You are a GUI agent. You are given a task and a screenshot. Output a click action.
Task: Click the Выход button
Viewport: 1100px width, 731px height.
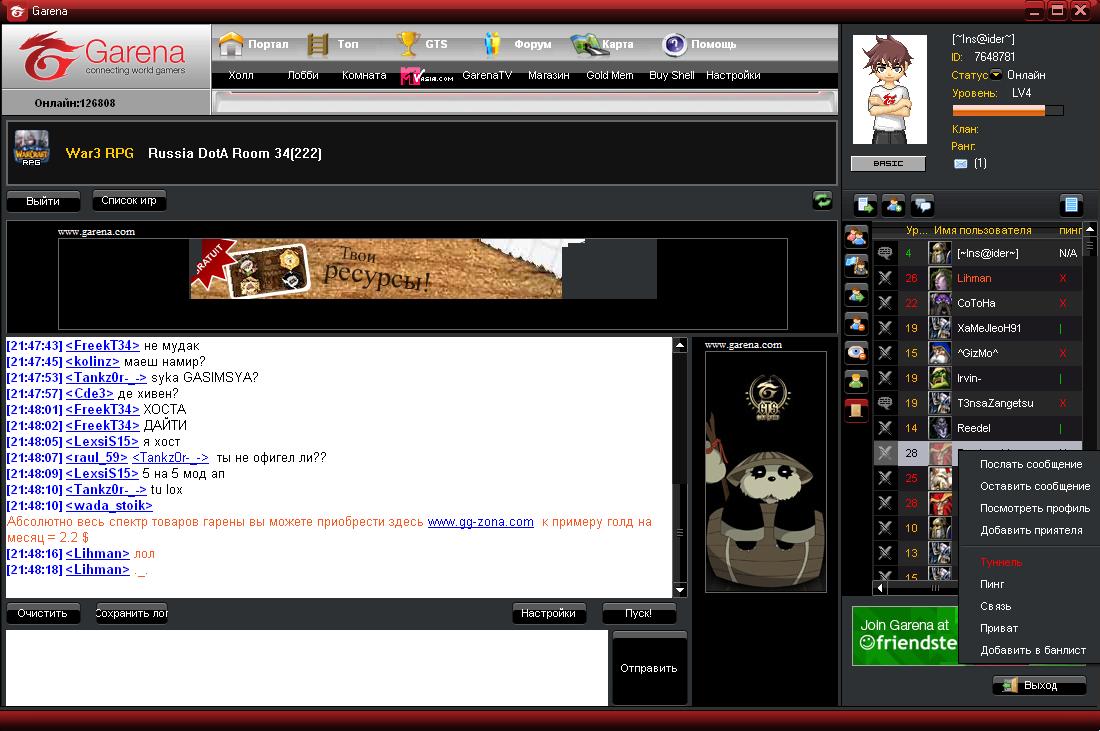click(x=1040, y=685)
